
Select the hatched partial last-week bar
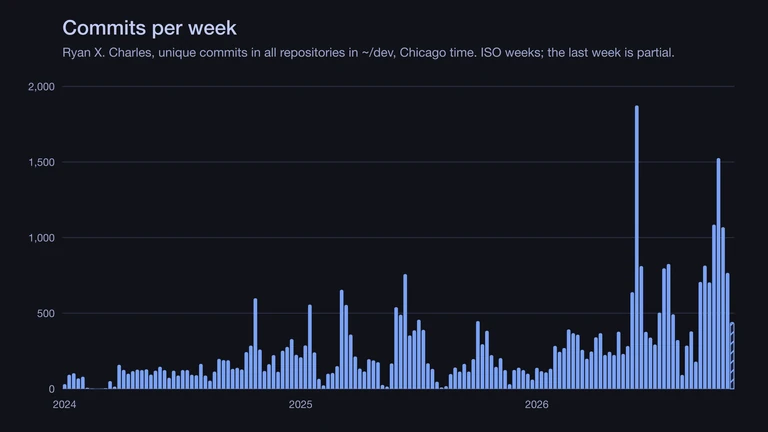tap(732, 356)
